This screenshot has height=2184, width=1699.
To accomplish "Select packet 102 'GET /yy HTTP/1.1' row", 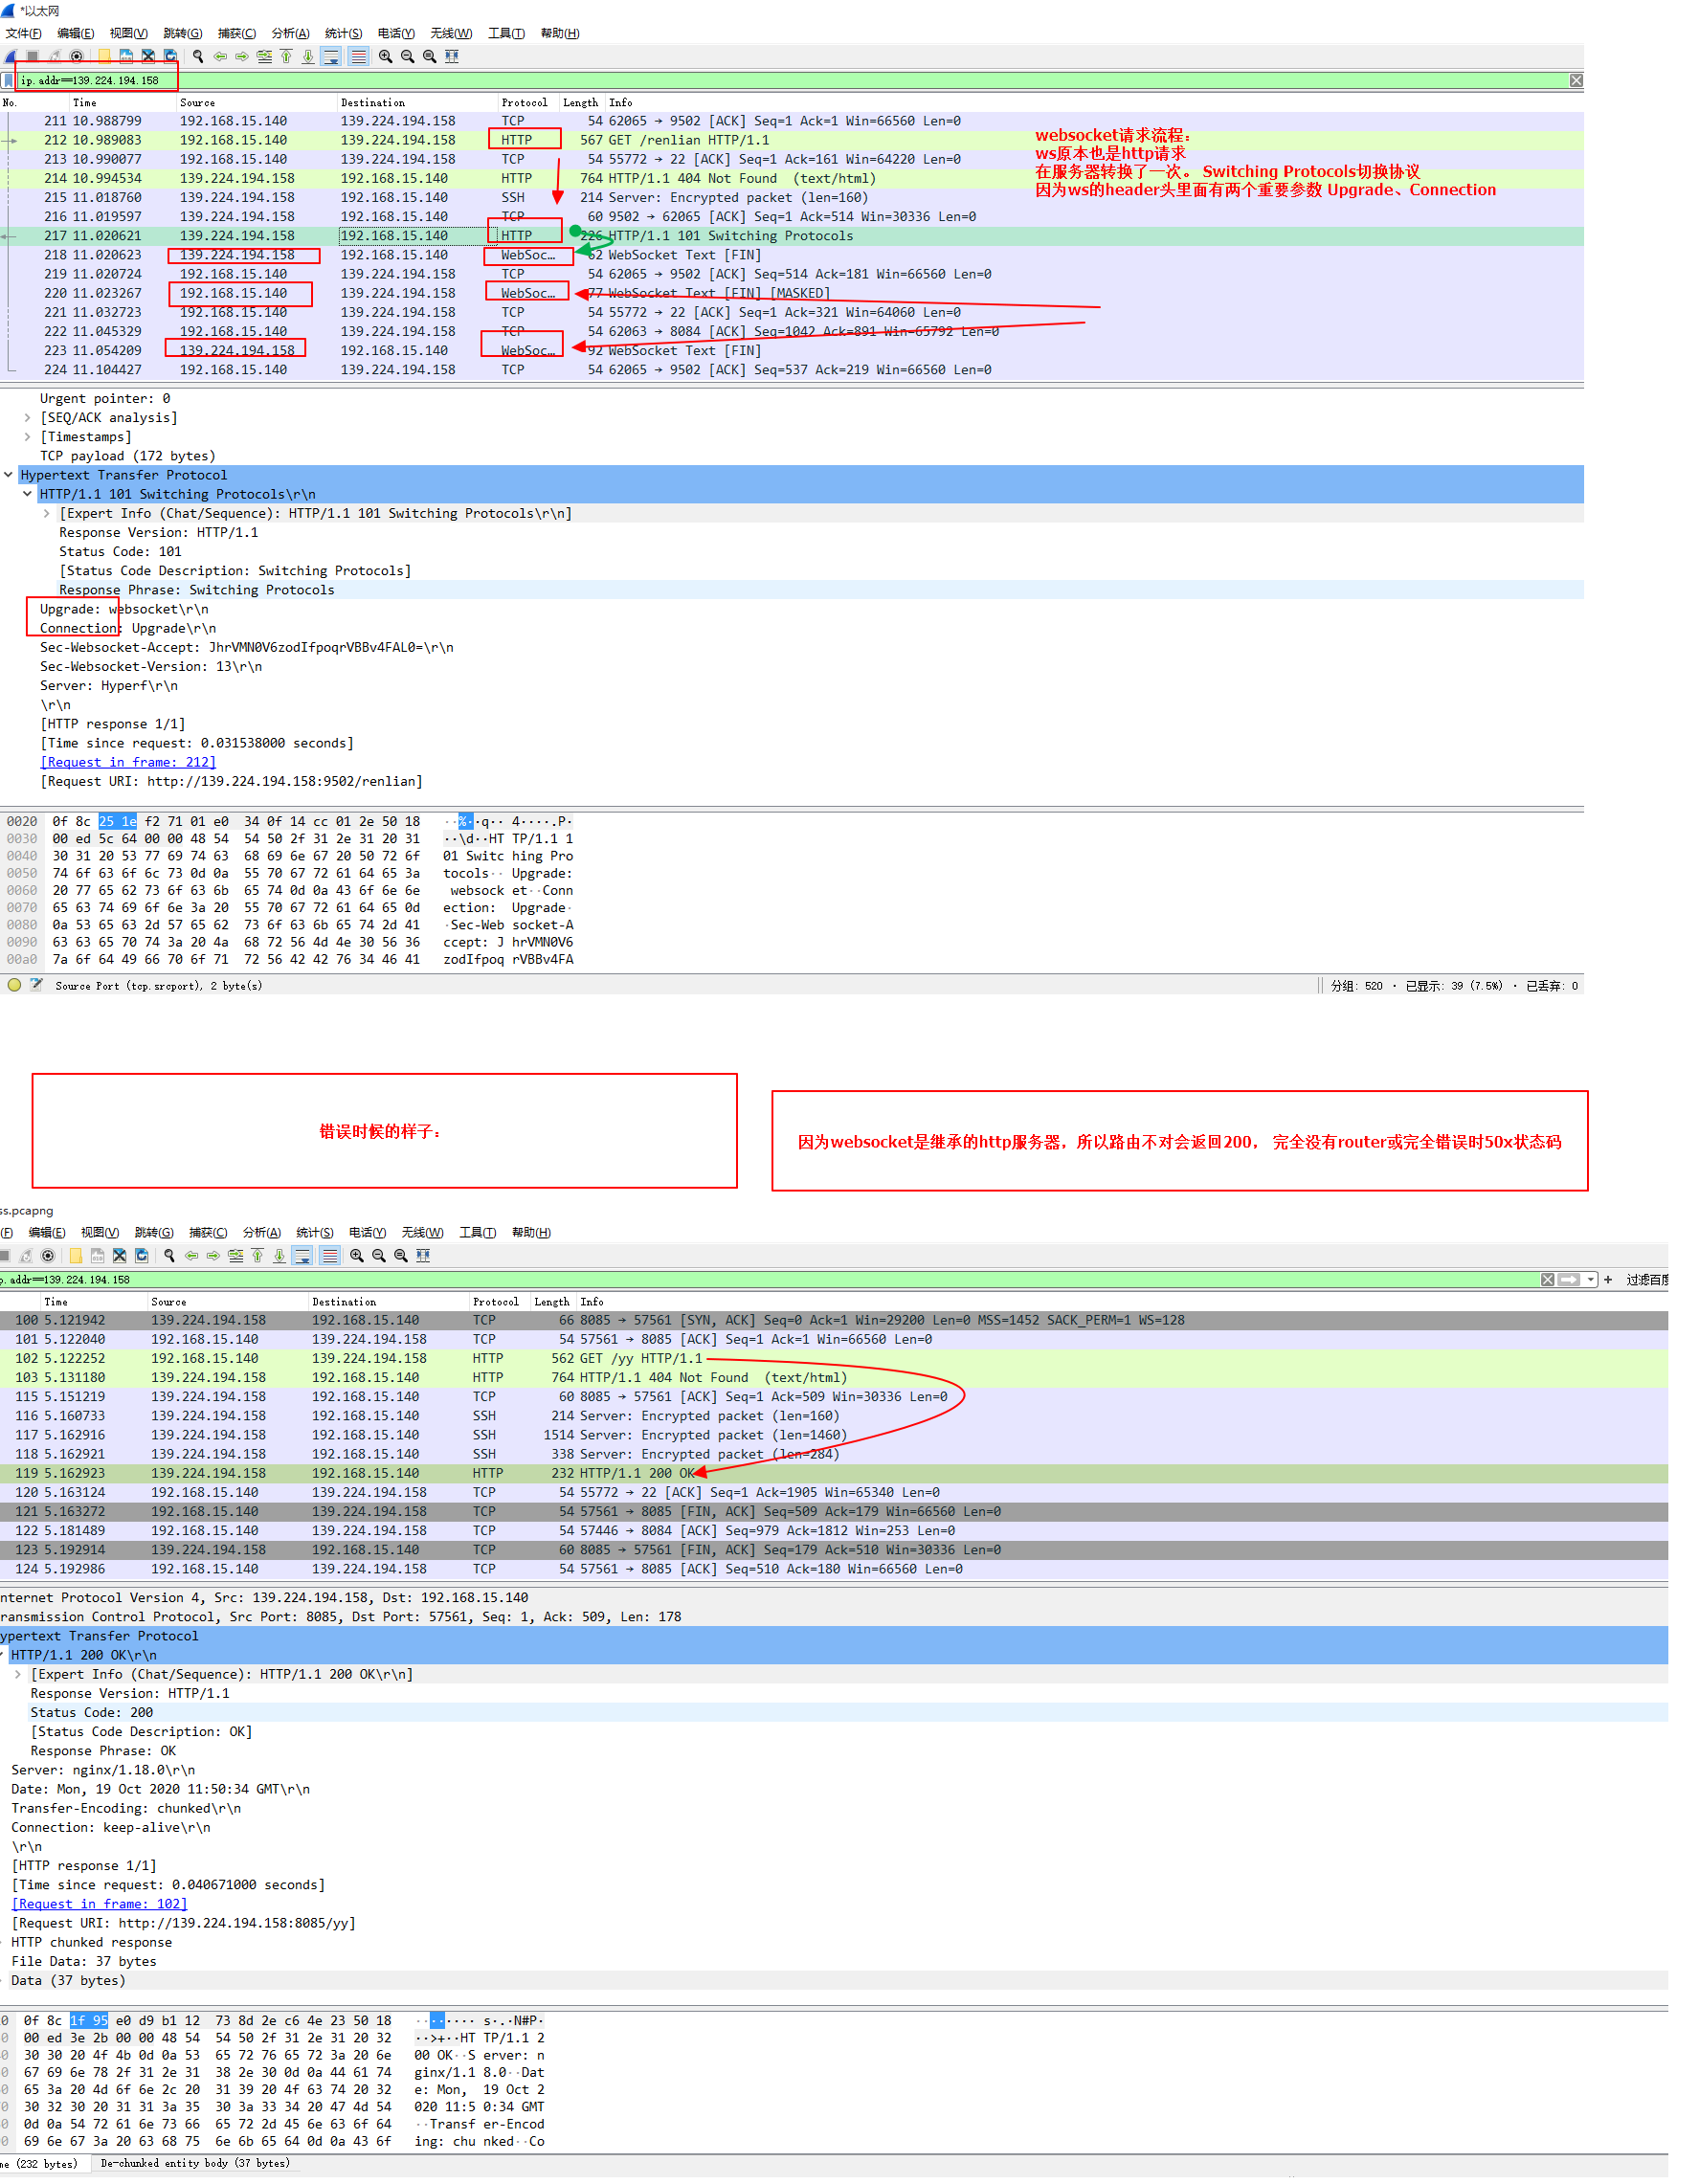I will (x=834, y=1358).
